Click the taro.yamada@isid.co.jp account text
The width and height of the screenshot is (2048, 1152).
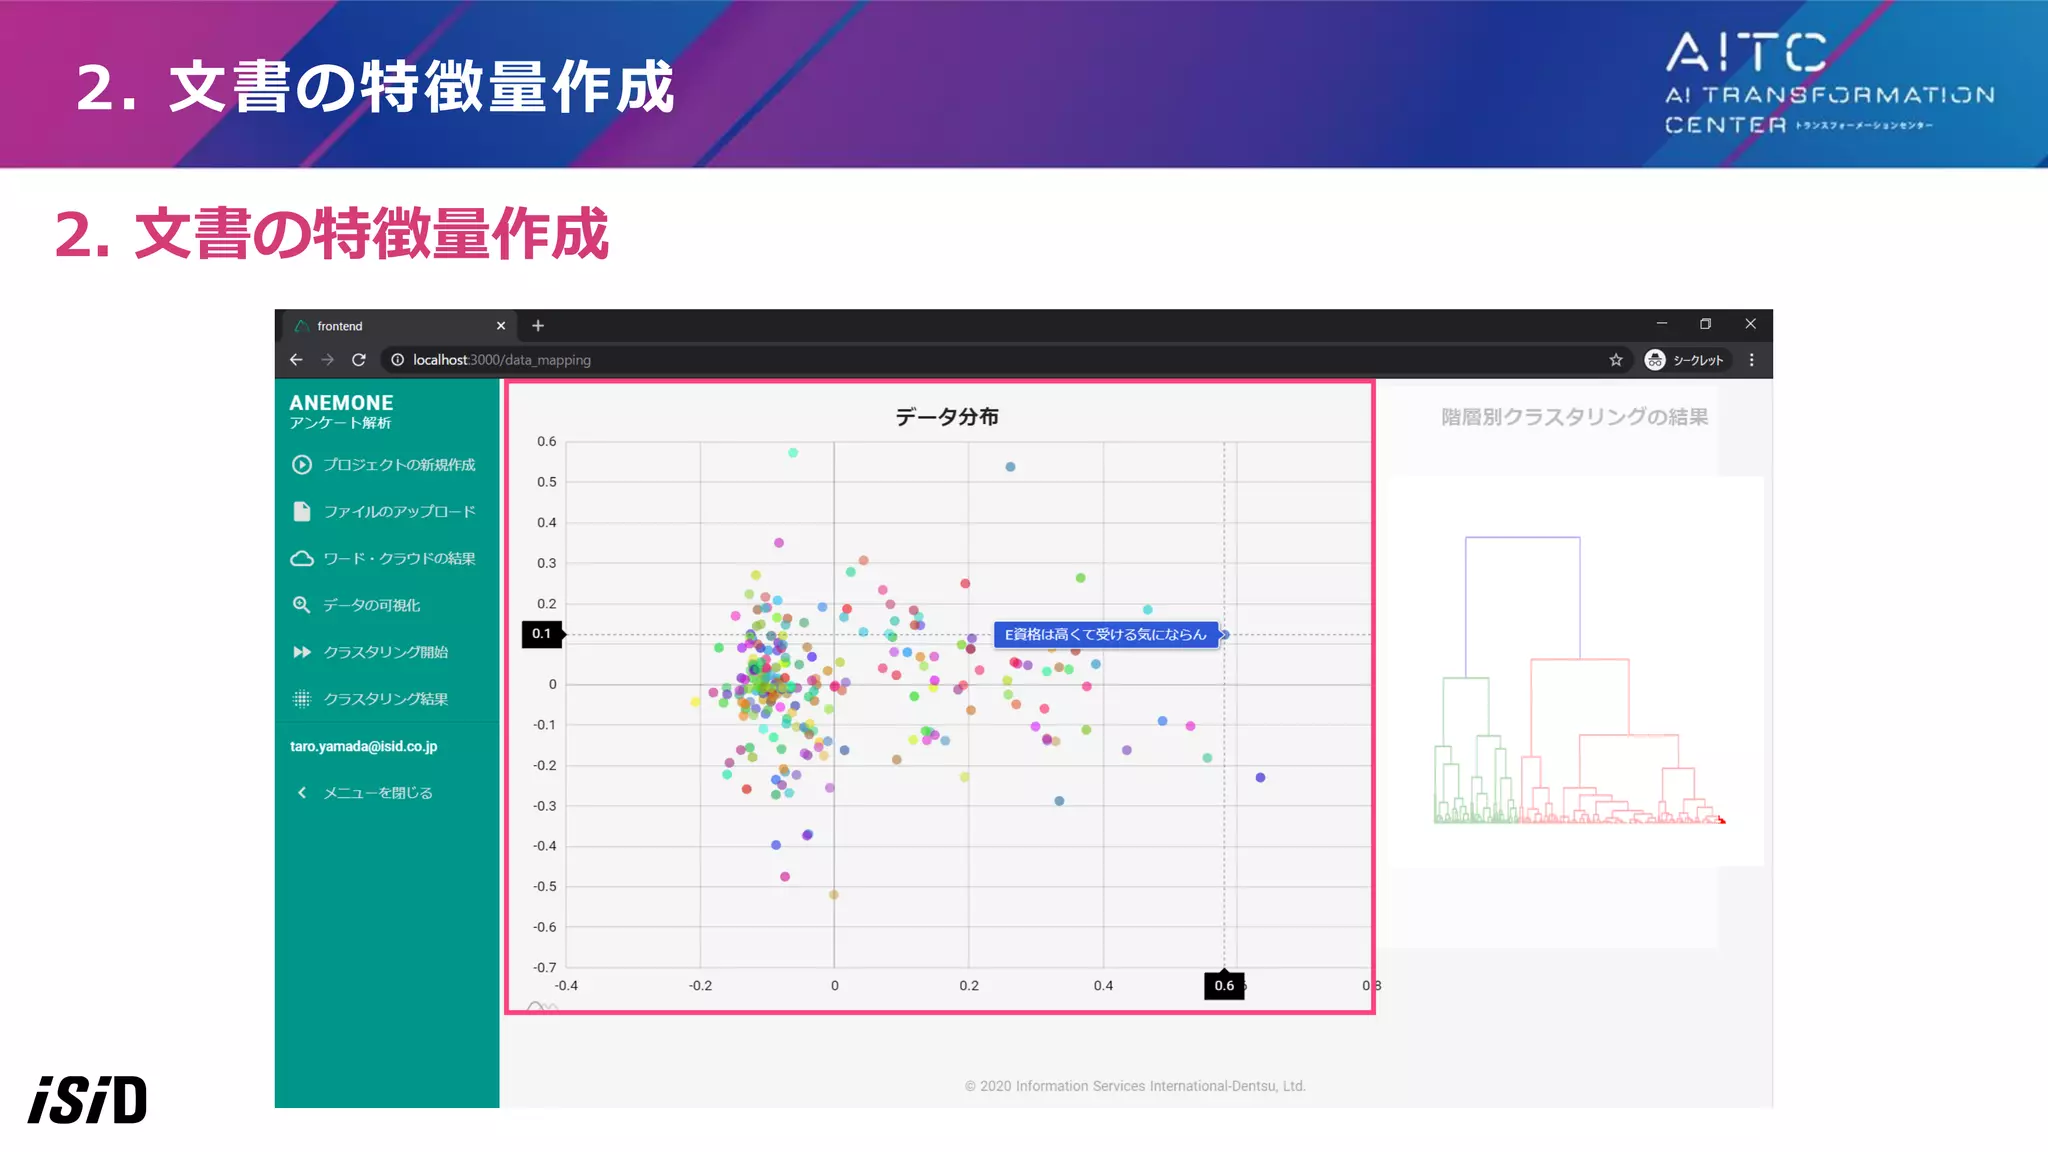364,747
